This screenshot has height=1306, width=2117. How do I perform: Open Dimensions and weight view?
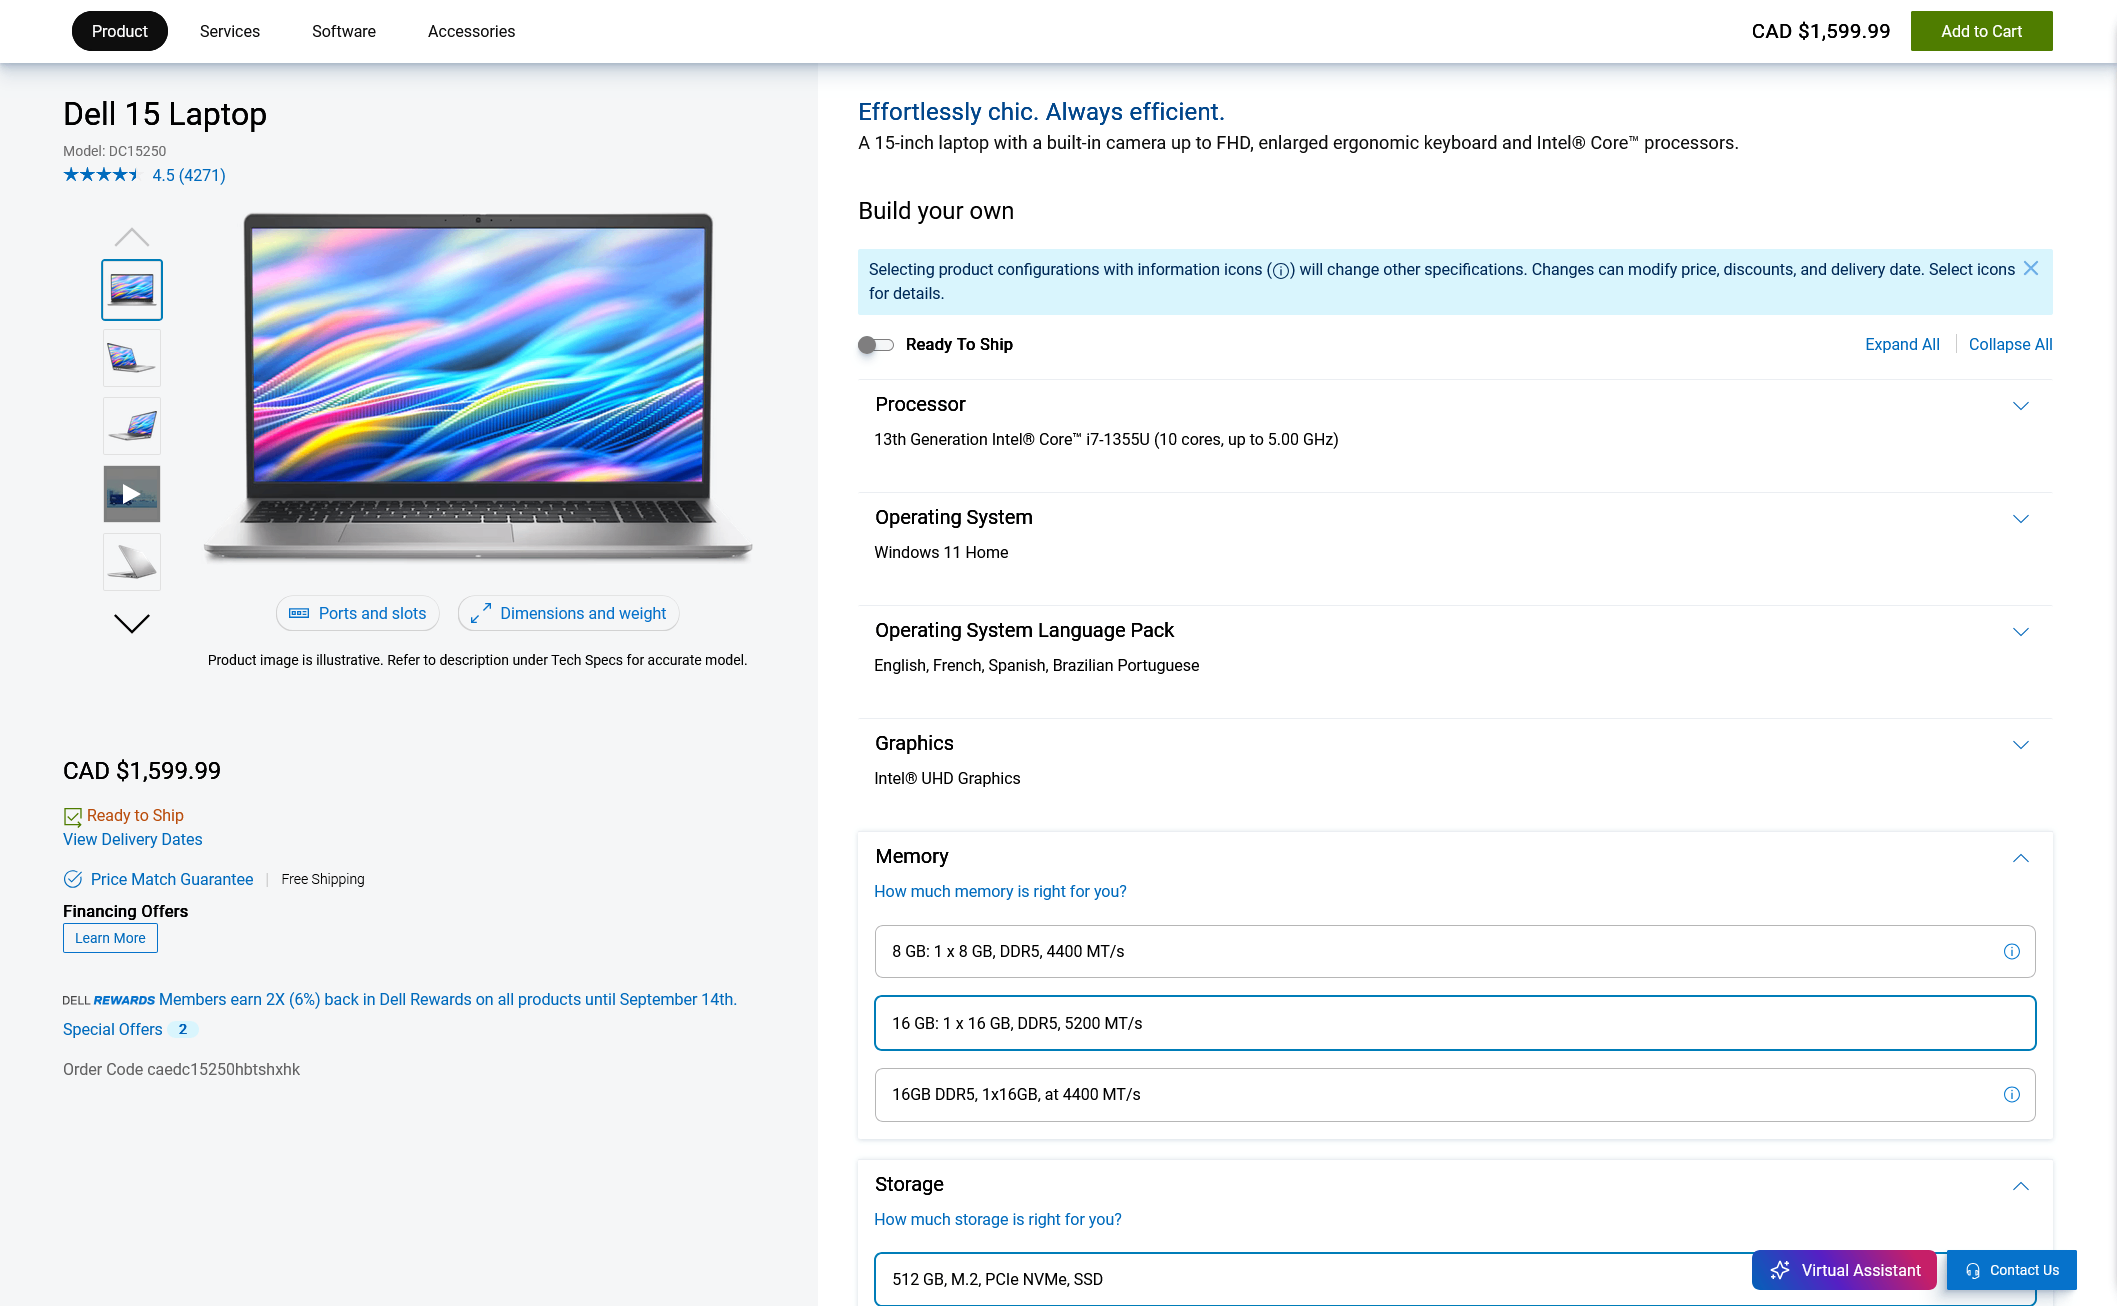click(x=569, y=613)
